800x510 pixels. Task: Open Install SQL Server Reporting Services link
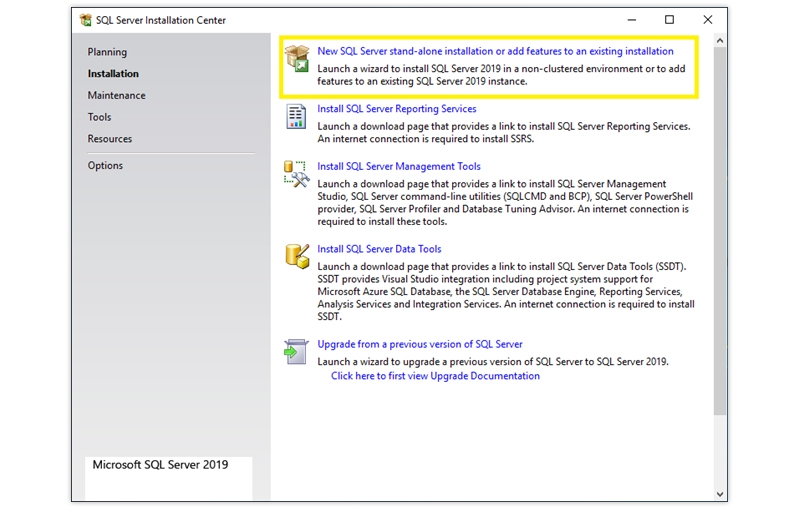coord(396,109)
